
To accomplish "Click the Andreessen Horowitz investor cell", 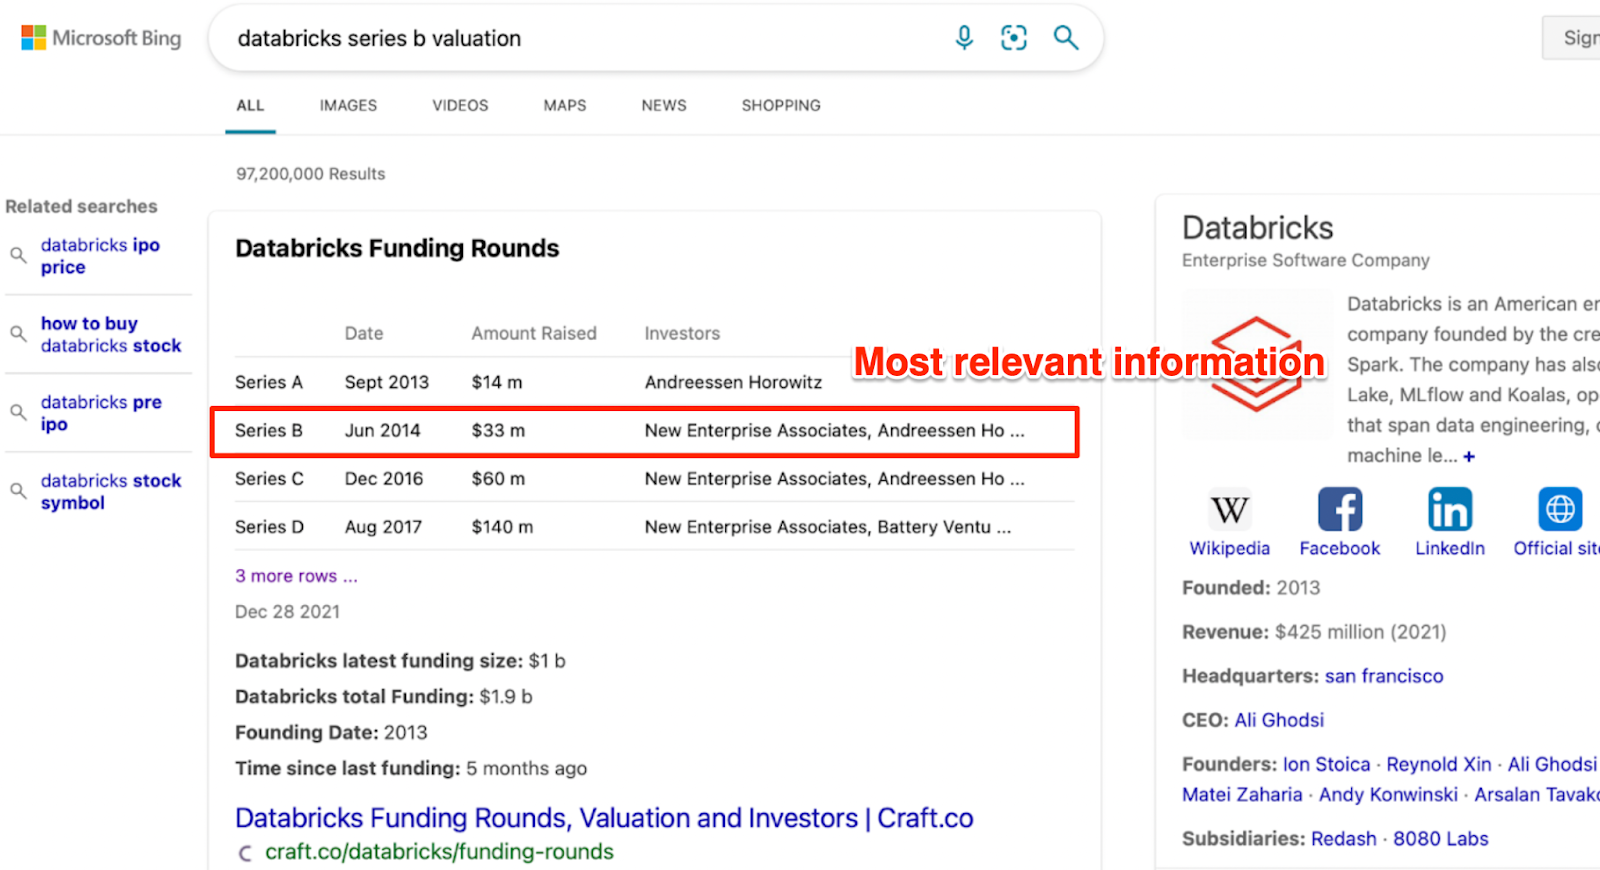I will point(733,382).
